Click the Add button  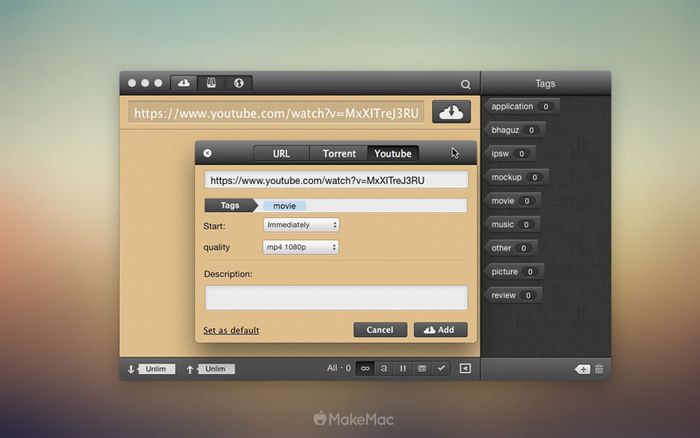pos(441,330)
